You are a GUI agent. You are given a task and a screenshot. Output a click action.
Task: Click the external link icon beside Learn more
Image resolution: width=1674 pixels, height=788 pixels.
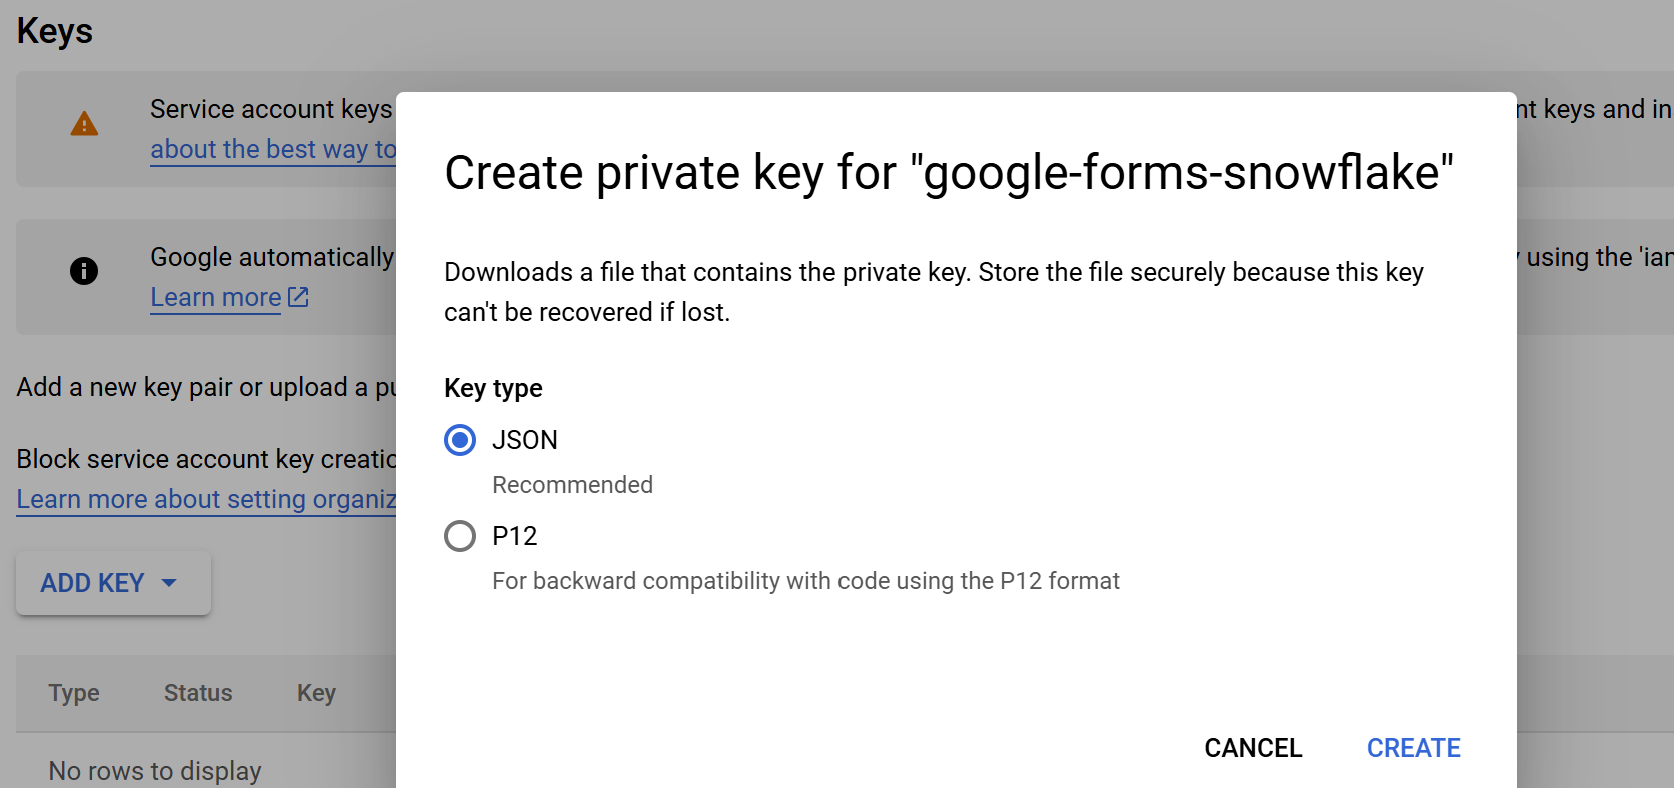[298, 297]
